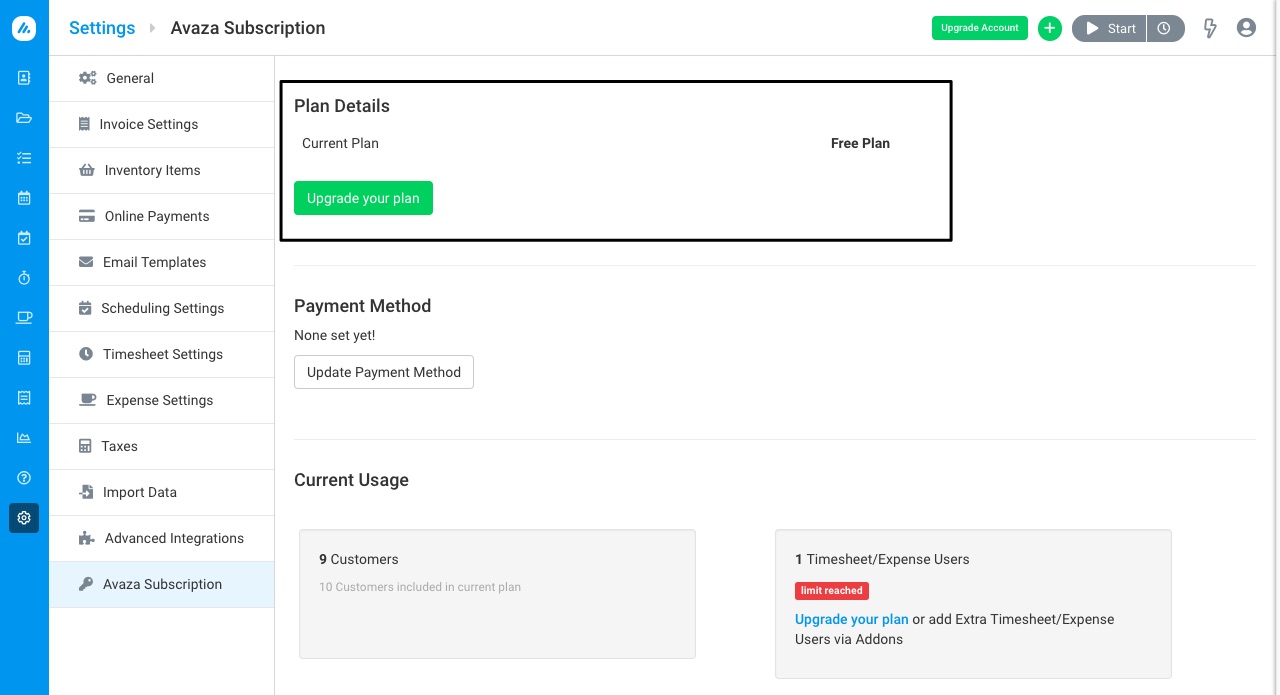Open the user profile avatar icon
The width and height of the screenshot is (1280, 695).
[1246, 28]
